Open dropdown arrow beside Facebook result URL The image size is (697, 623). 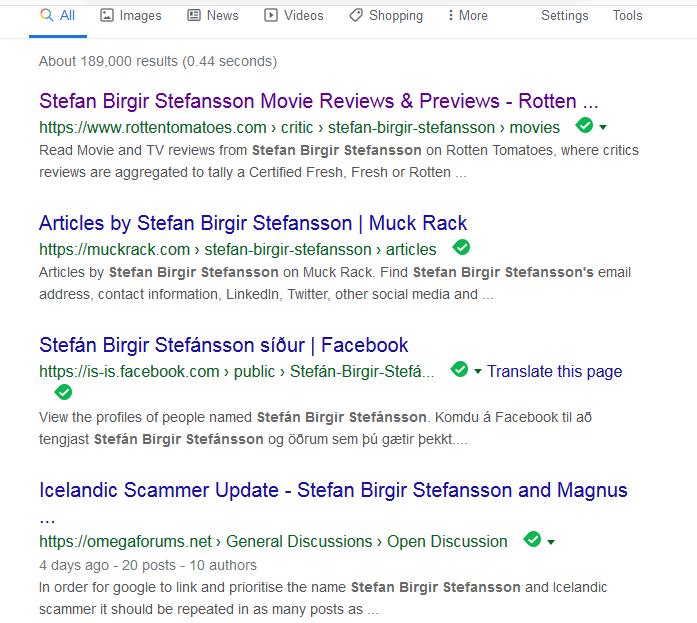coord(478,372)
